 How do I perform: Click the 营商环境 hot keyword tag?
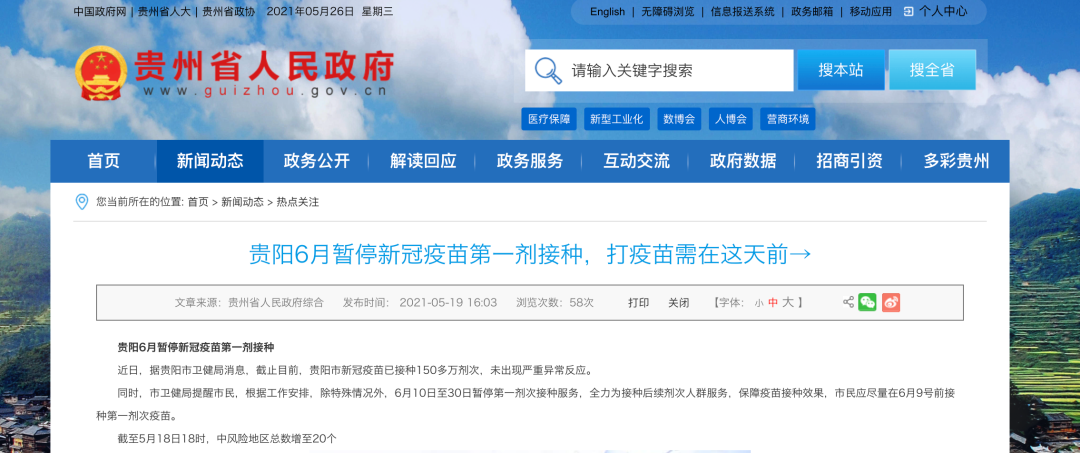click(788, 119)
